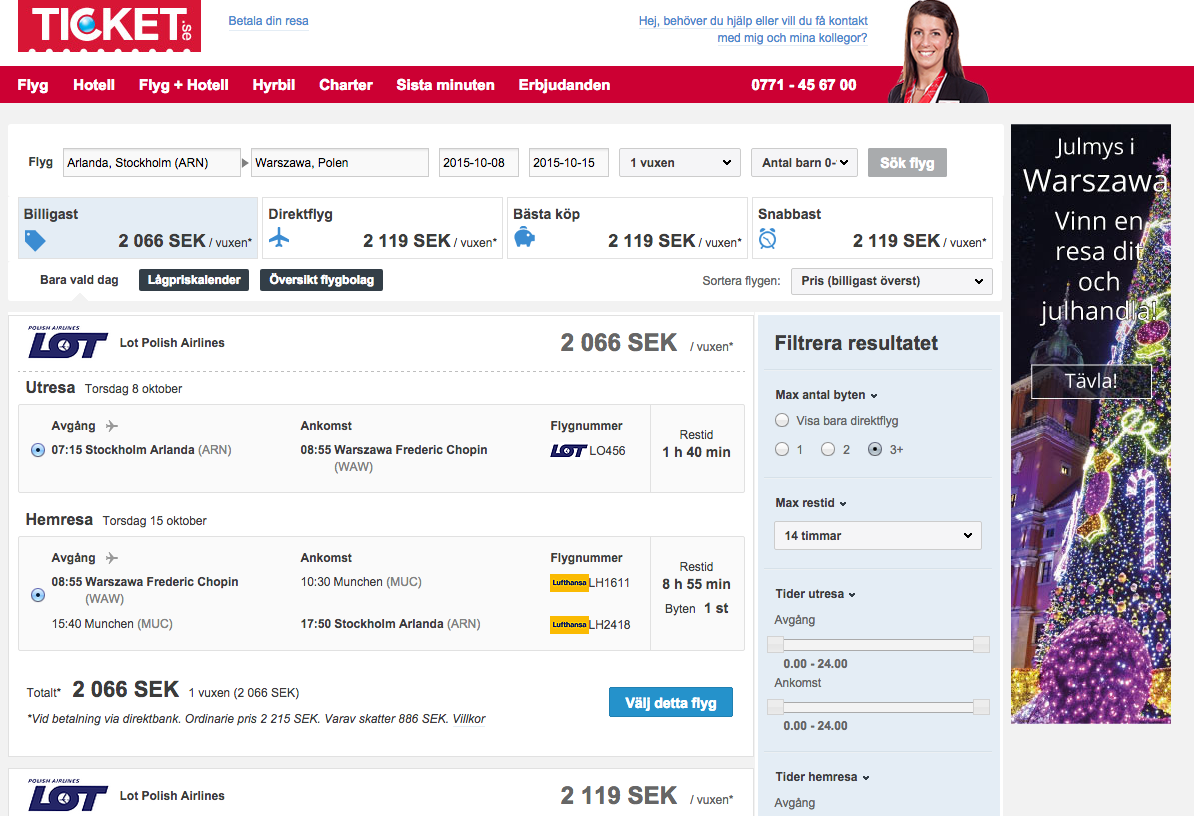Open the Villkor link
This screenshot has width=1194, height=816.
tap(469, 719)
